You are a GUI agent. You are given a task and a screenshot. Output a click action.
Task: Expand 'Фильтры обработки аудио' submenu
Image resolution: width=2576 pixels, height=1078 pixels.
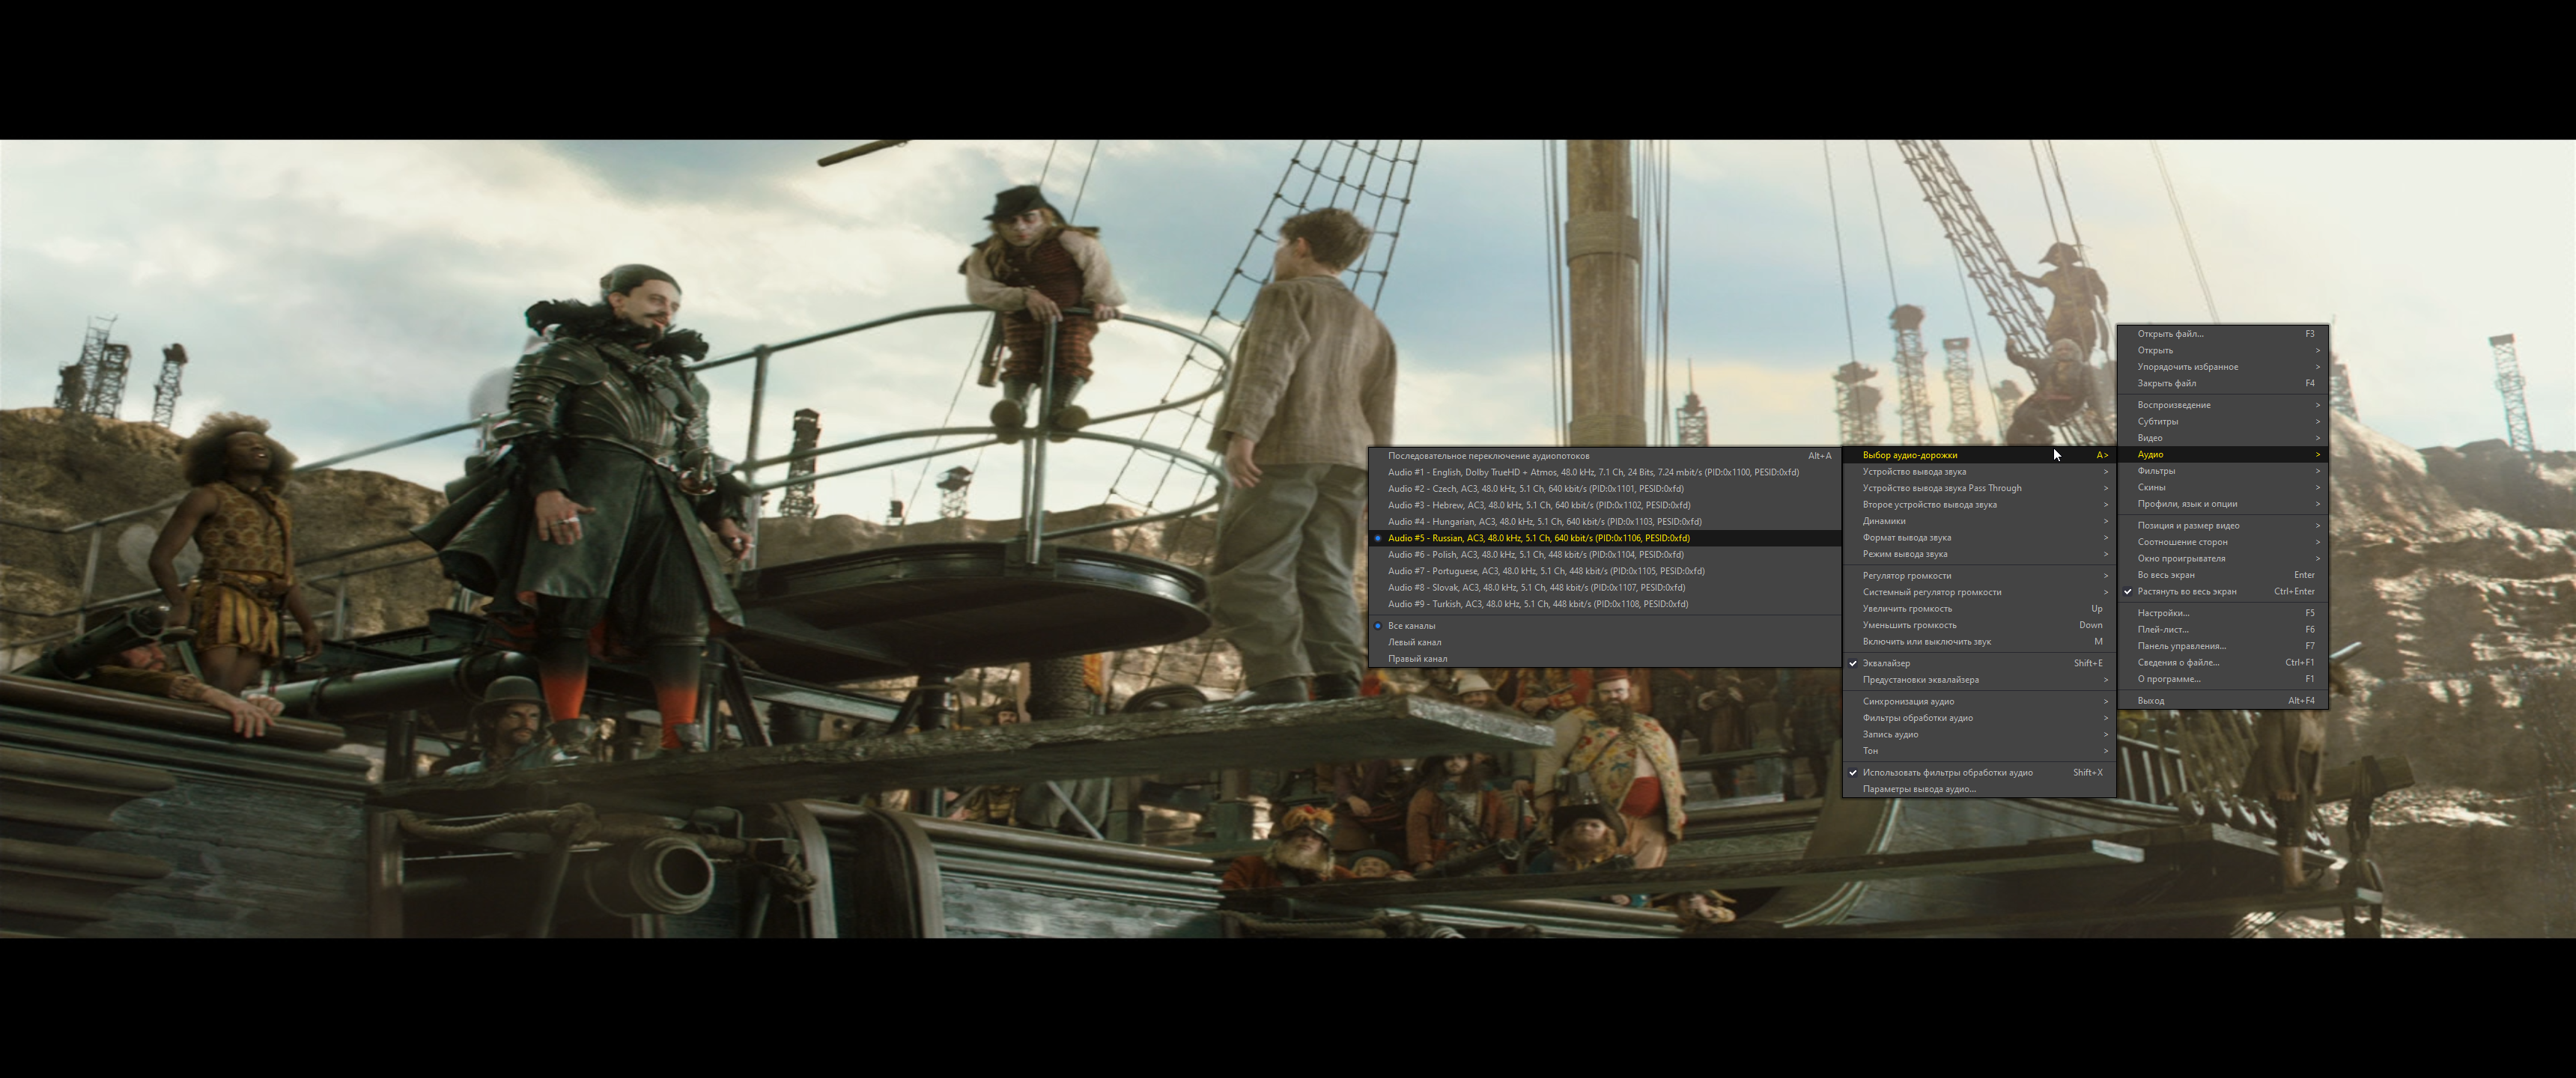1979,718
